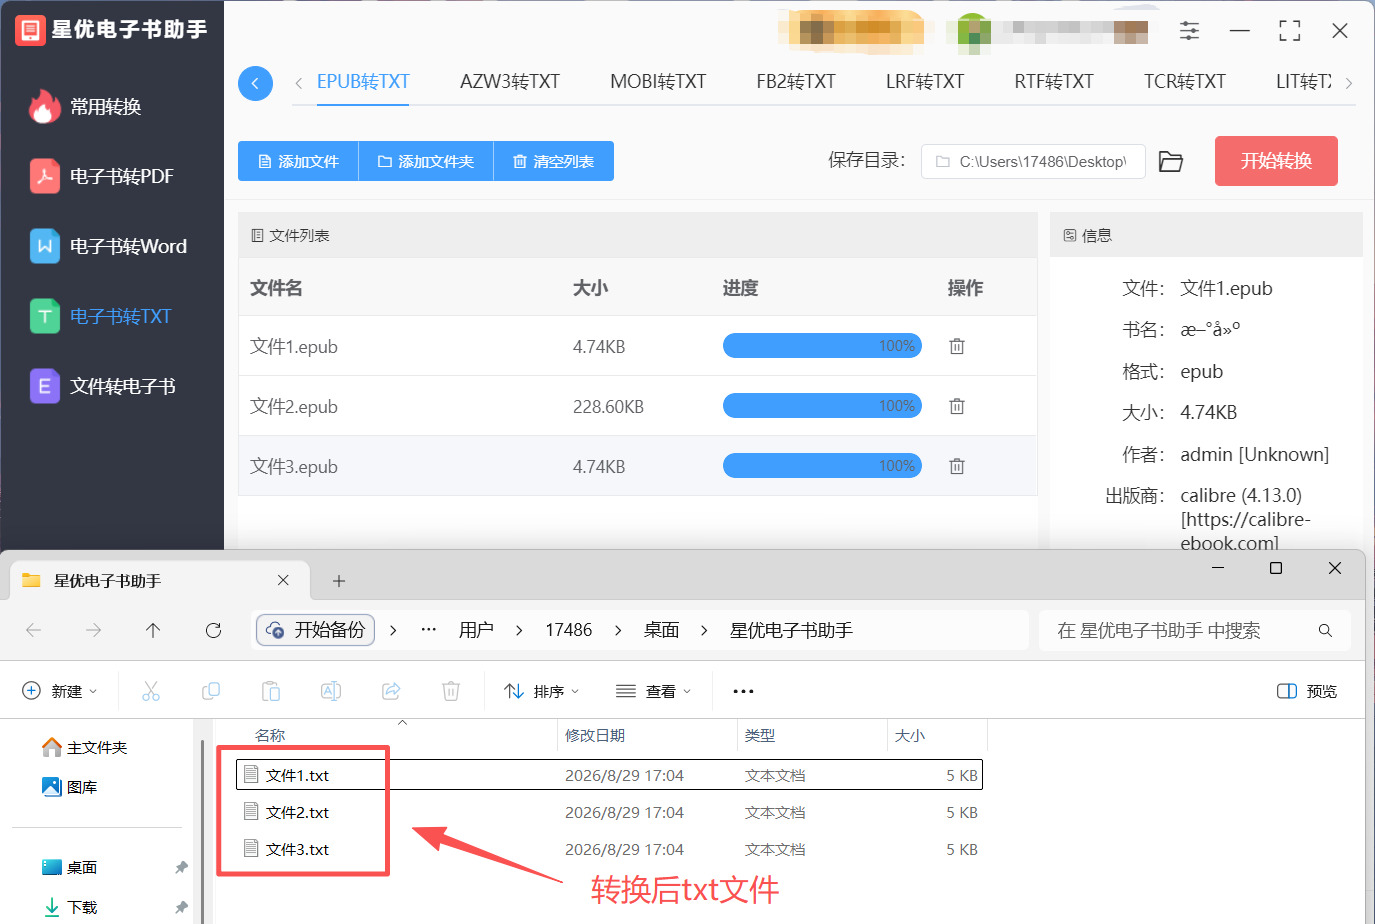Open Explorer's more options ellipsis
The image size is (1375, 924).
click(x=743, y=691)
